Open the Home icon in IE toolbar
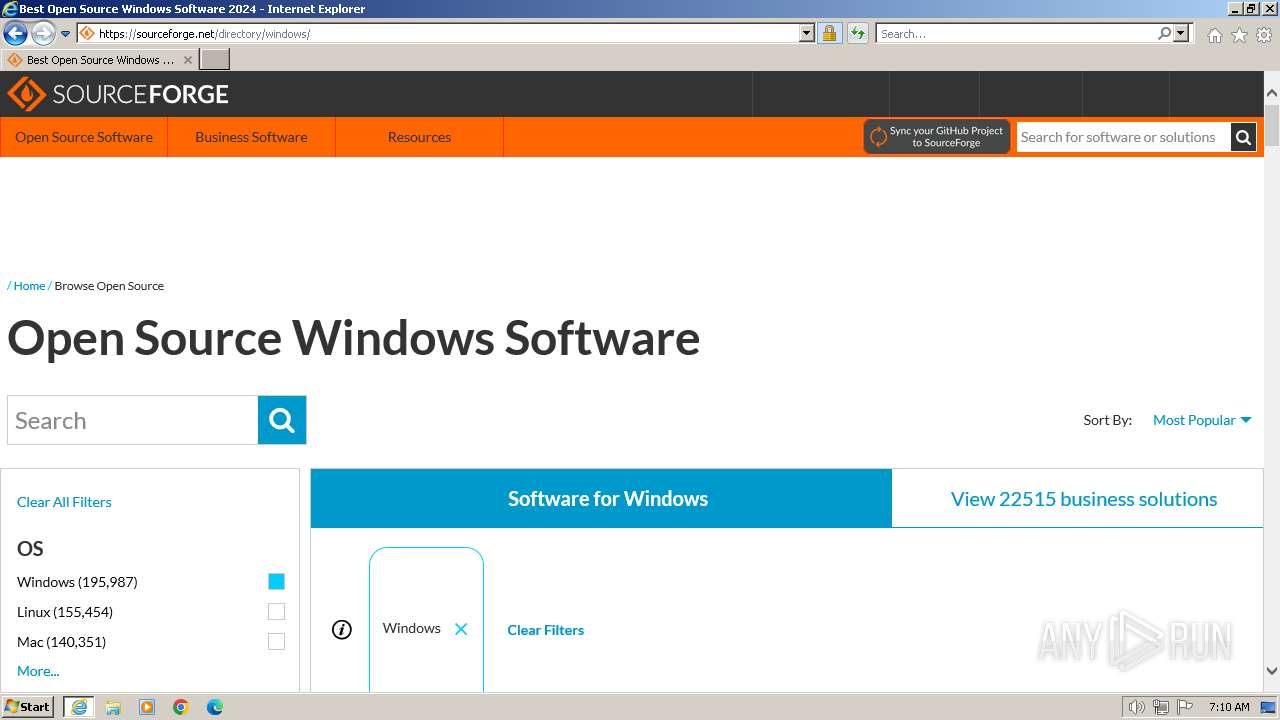The height and width of the screenshot is (720, 1280). tap(1214, 35)
